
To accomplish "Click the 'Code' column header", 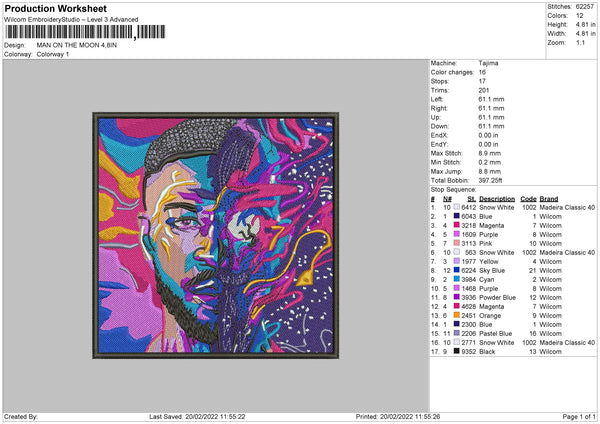I will (528, 199).
